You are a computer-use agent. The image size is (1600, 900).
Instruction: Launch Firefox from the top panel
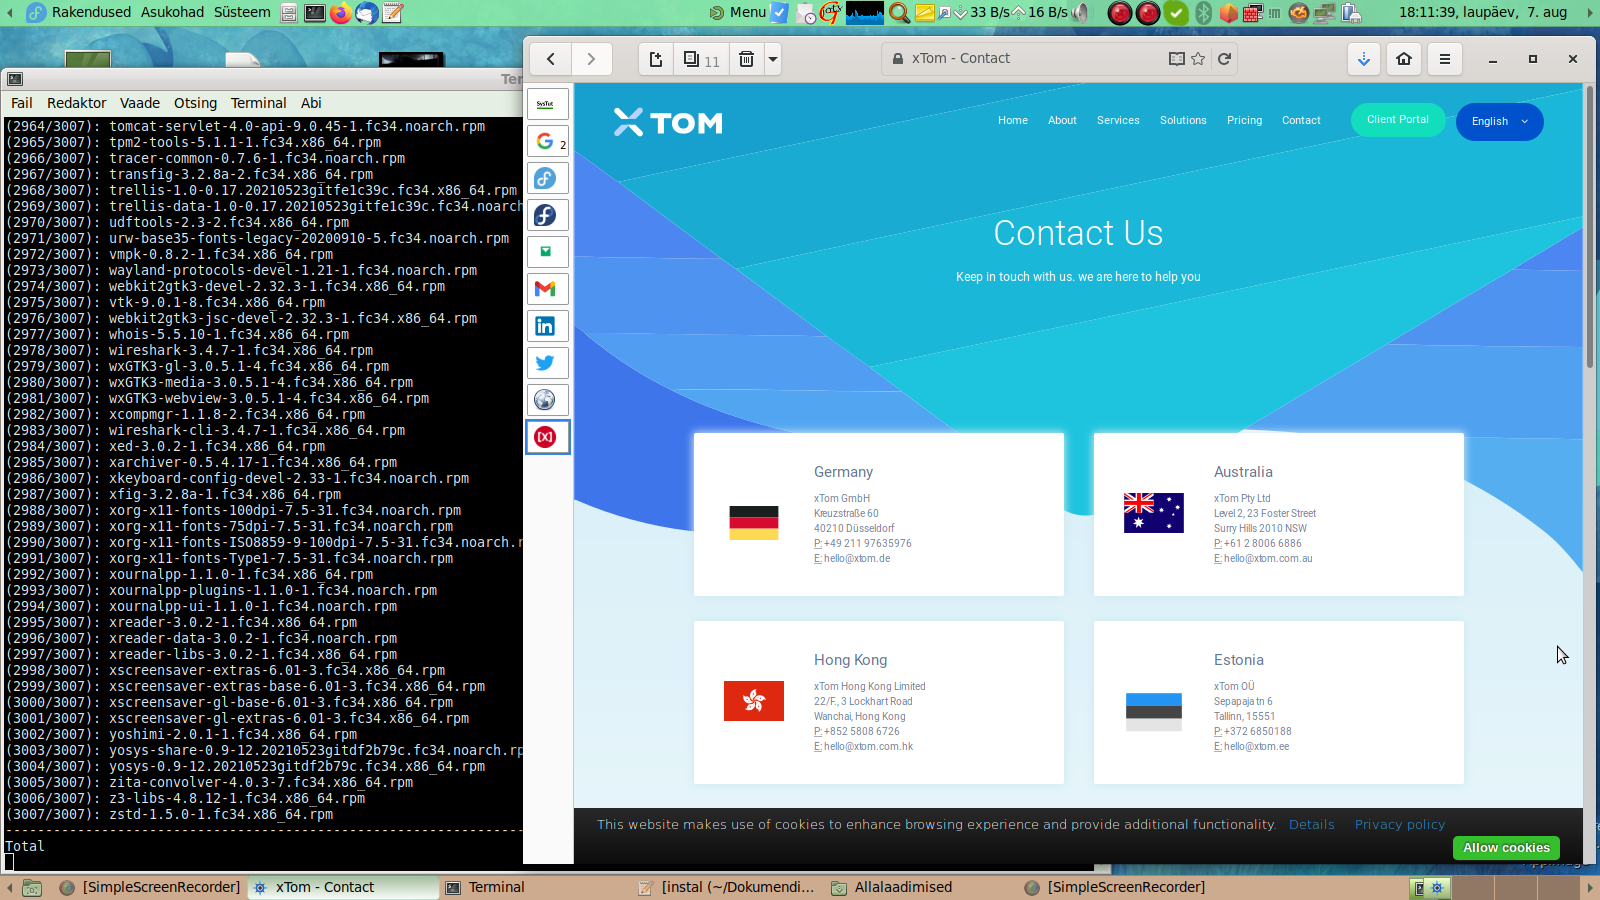coord(340,13)
